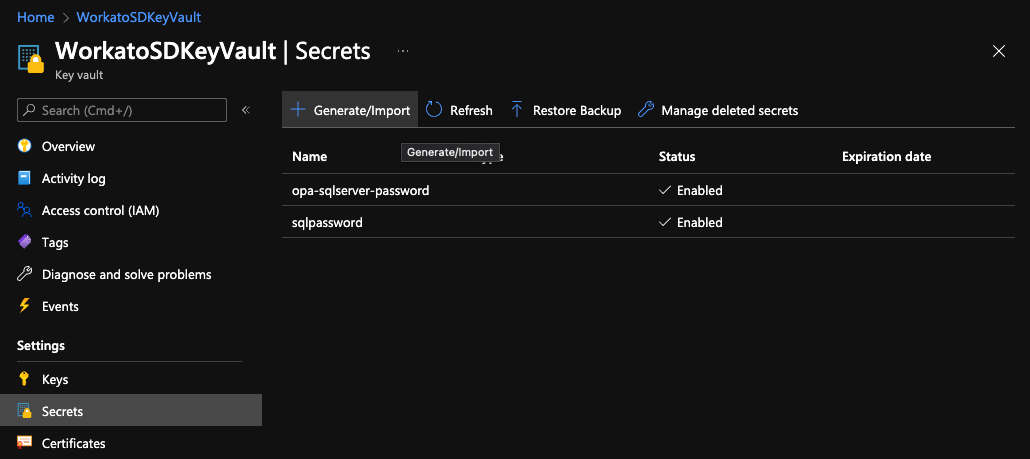The height and width of the screenshot is (459, 1030).
Task: Click the wrench icon for deleted secrets
Action: (x=646, y=110)
